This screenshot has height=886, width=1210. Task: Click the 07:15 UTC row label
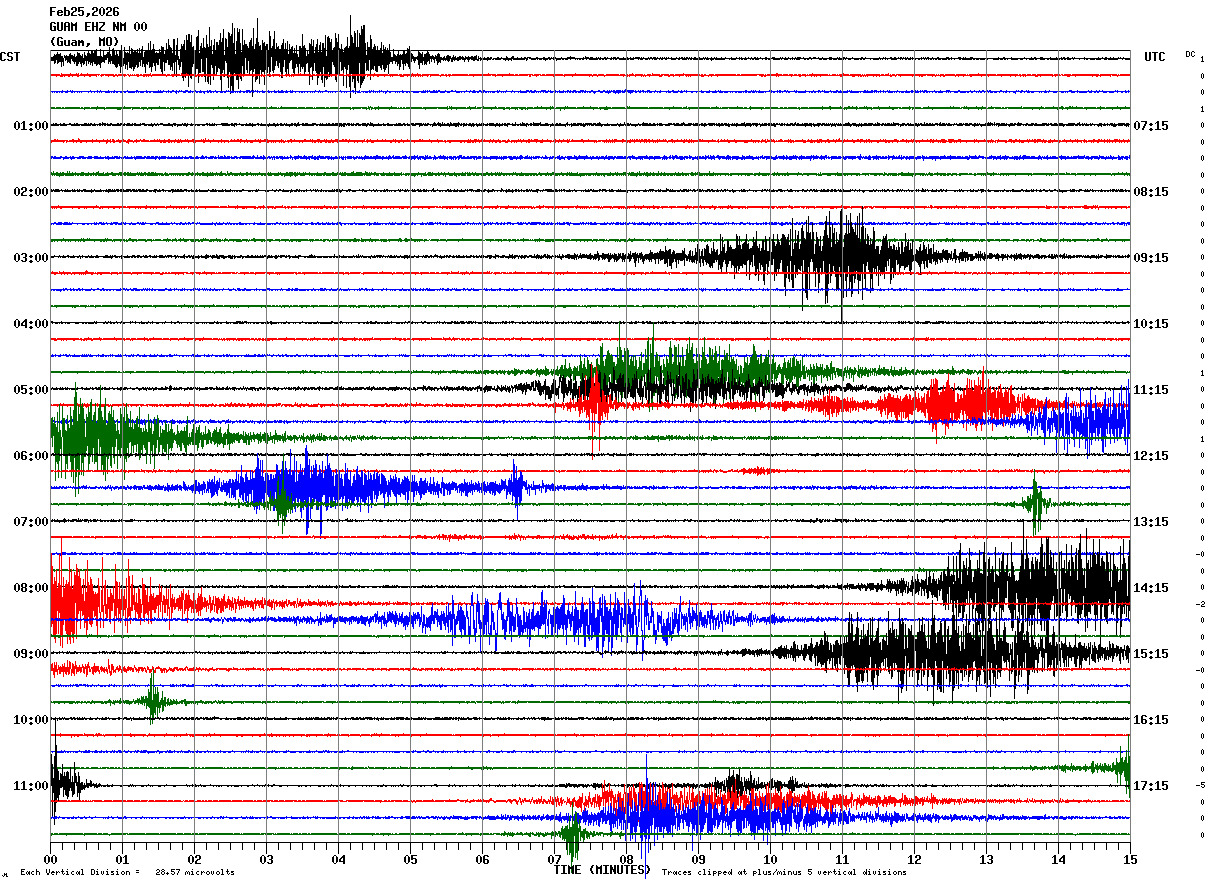point(1151,126)
